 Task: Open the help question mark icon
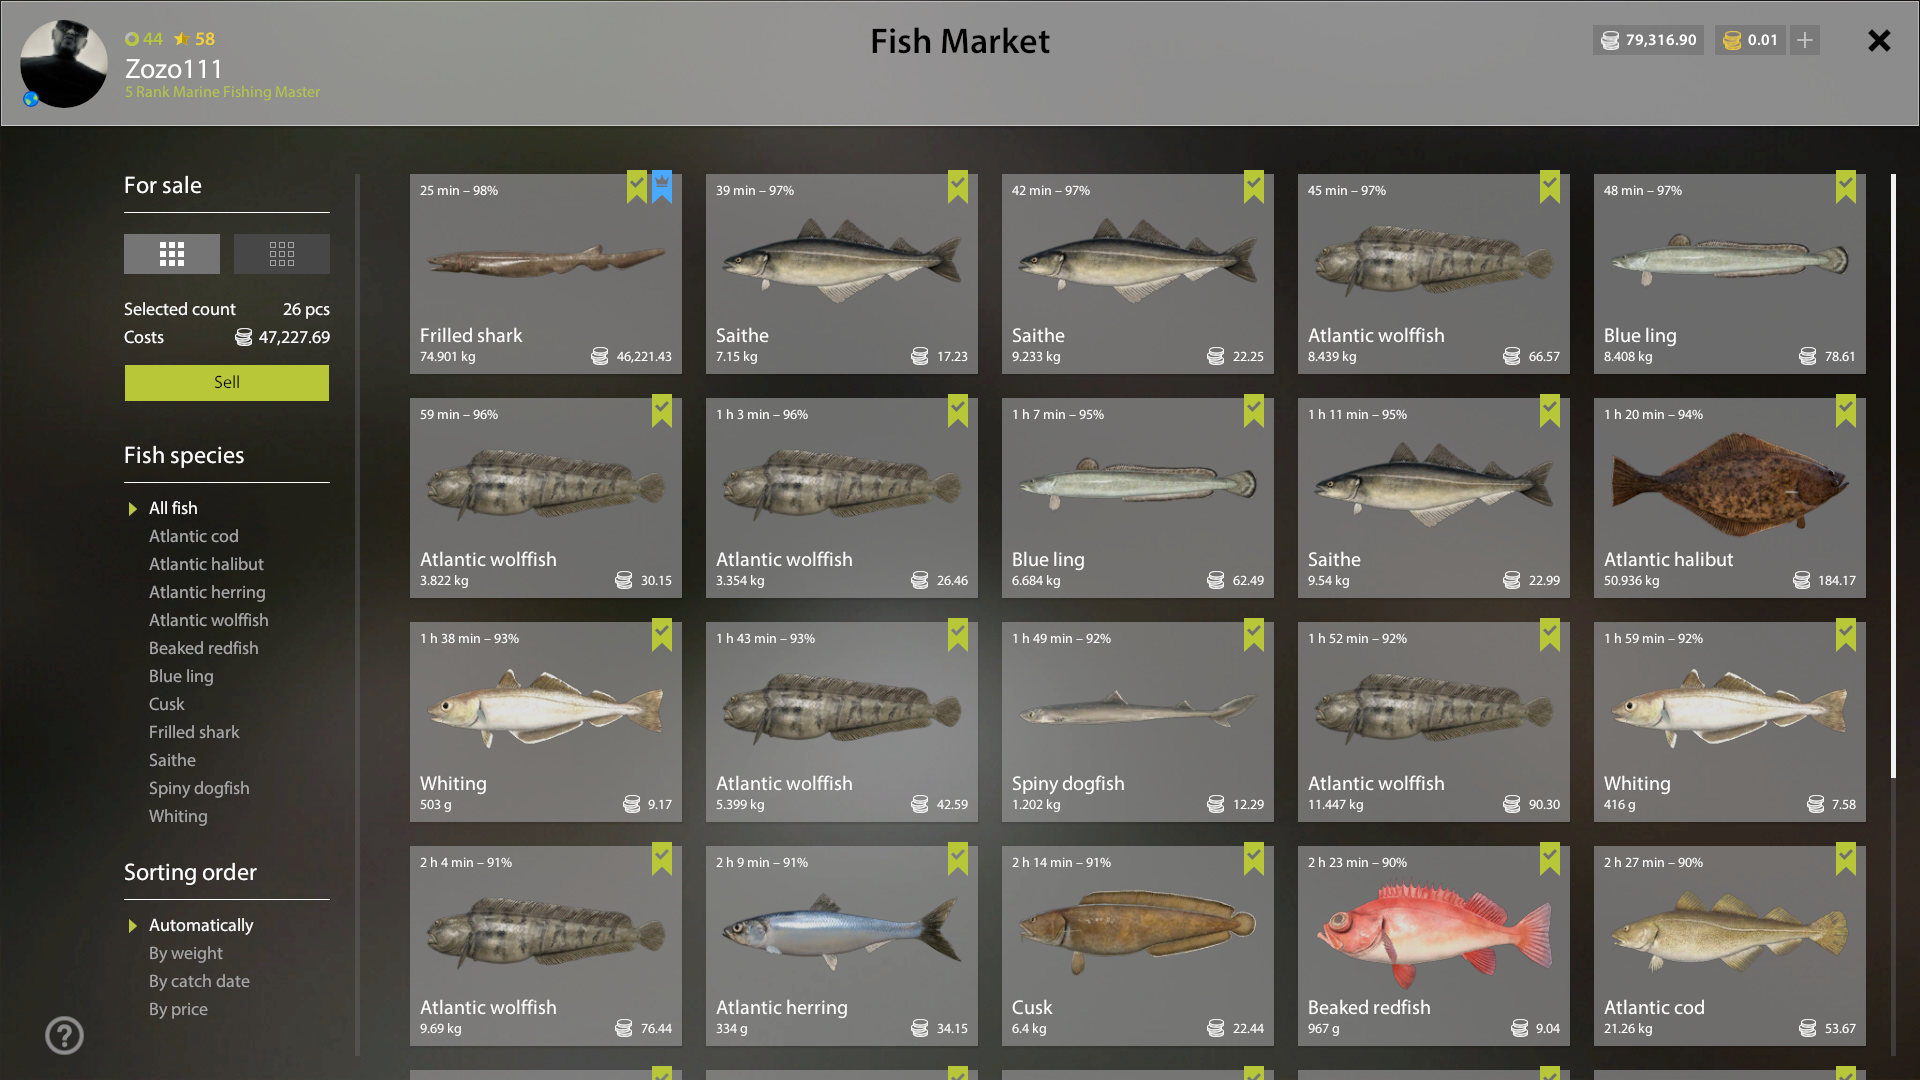coord(64,1035)
